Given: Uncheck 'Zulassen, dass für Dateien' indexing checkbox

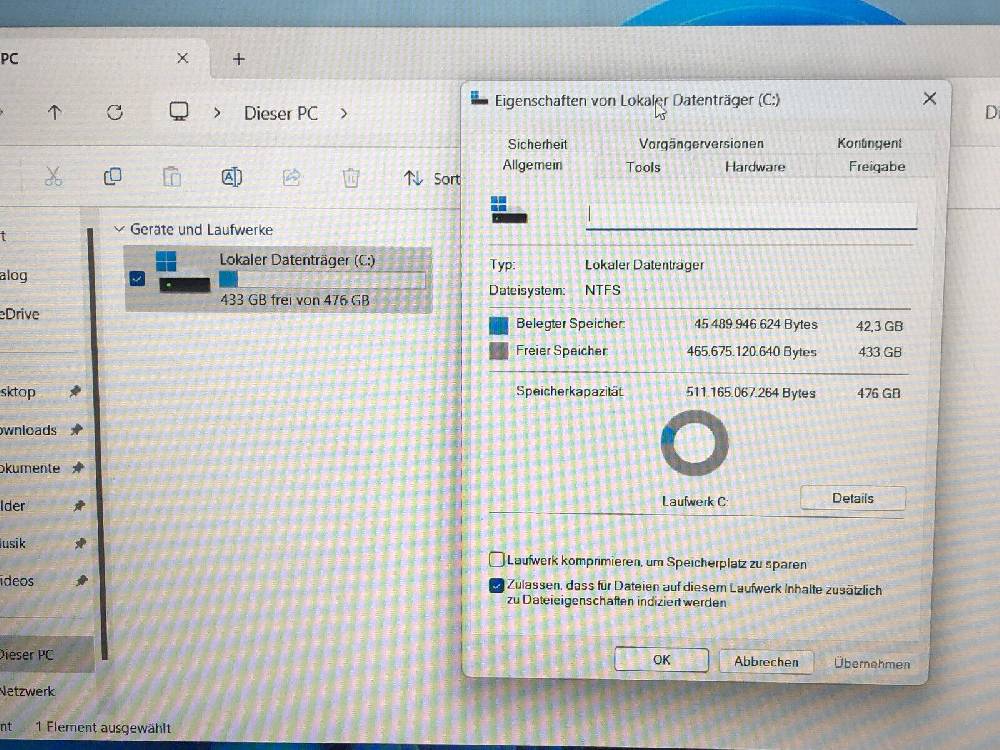Looking at the screenshot, I should click(x=497, y=585).
